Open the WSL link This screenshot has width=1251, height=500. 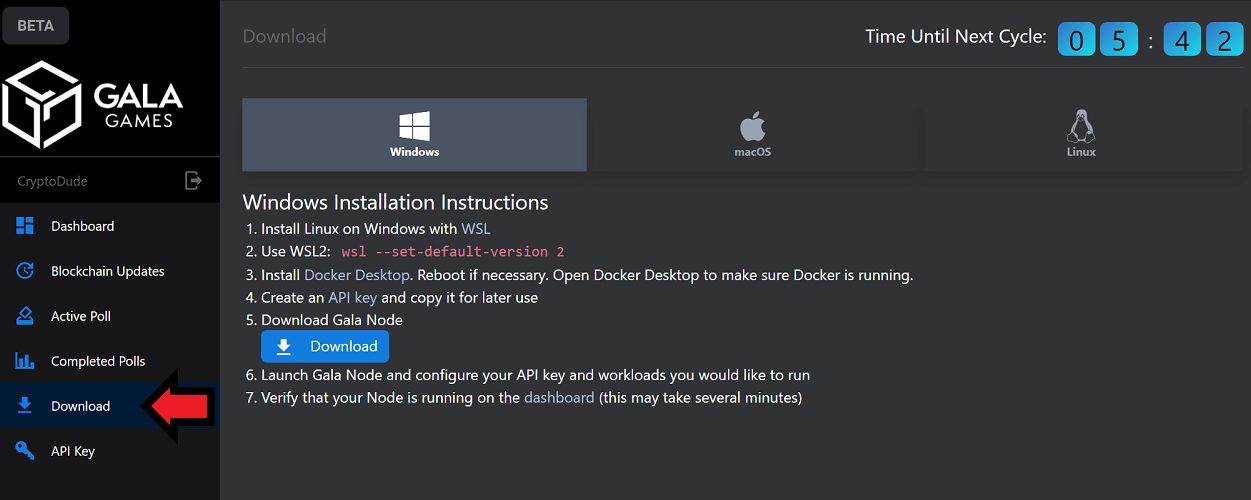476,229
